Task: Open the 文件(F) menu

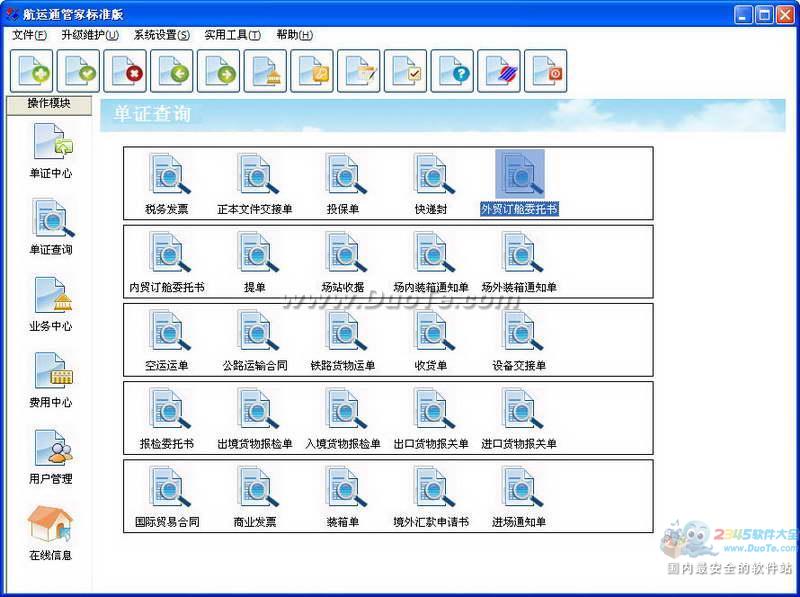Action: [29, 35]
